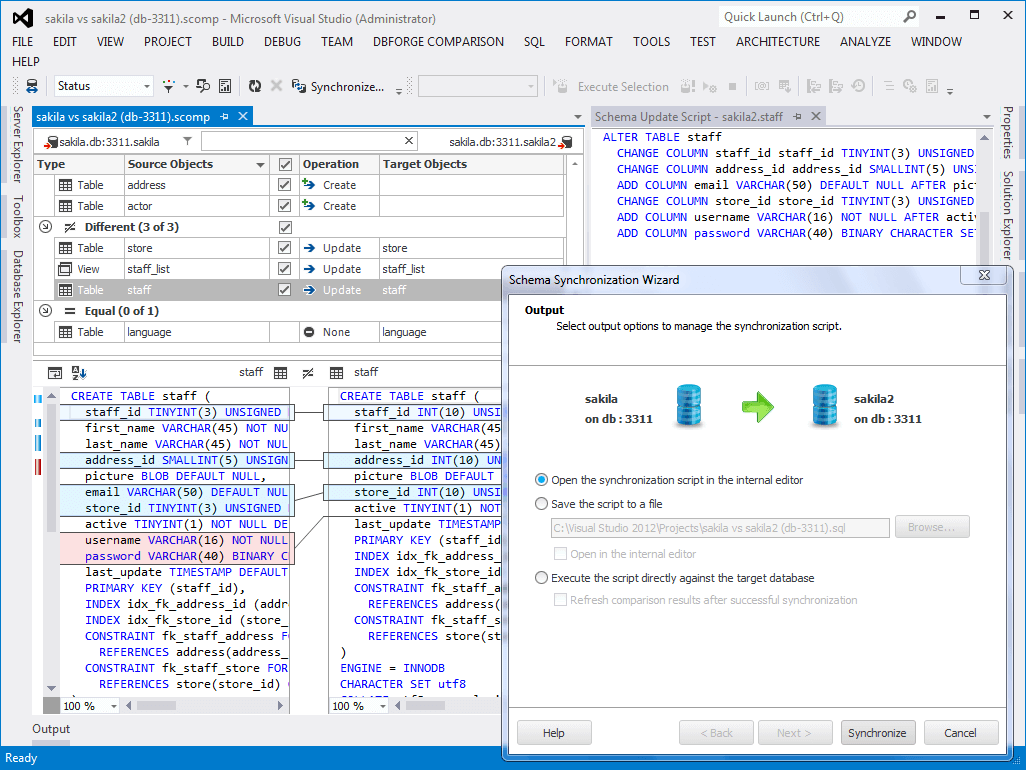1026x770 pixels.
Task: Click the Cancel button in the wizard
Action: [x=961, y=733]
